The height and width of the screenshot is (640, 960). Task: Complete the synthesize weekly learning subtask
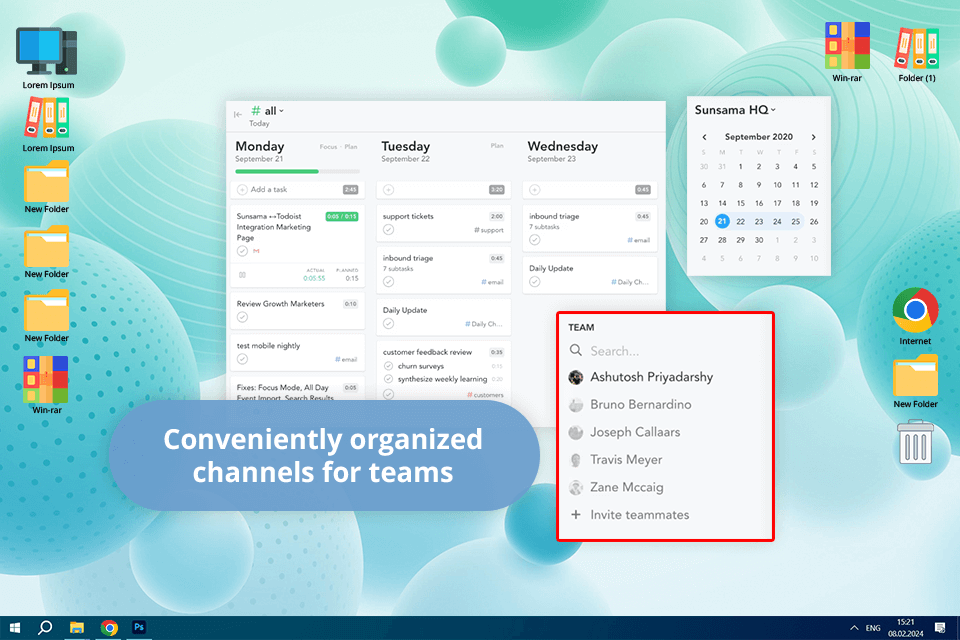(x=388, y=379)
